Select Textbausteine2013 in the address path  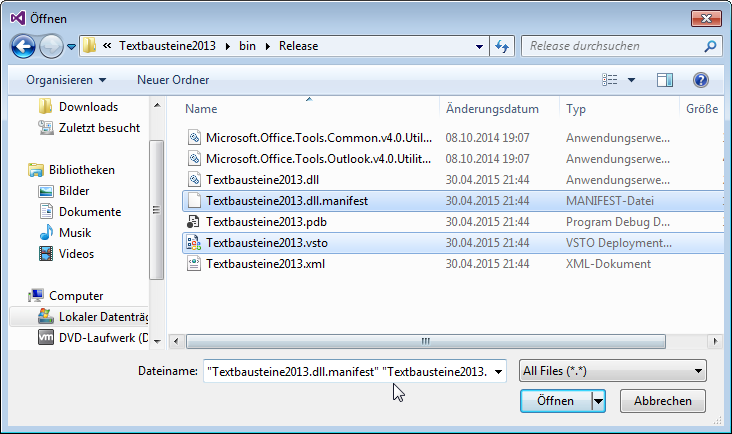167,46
